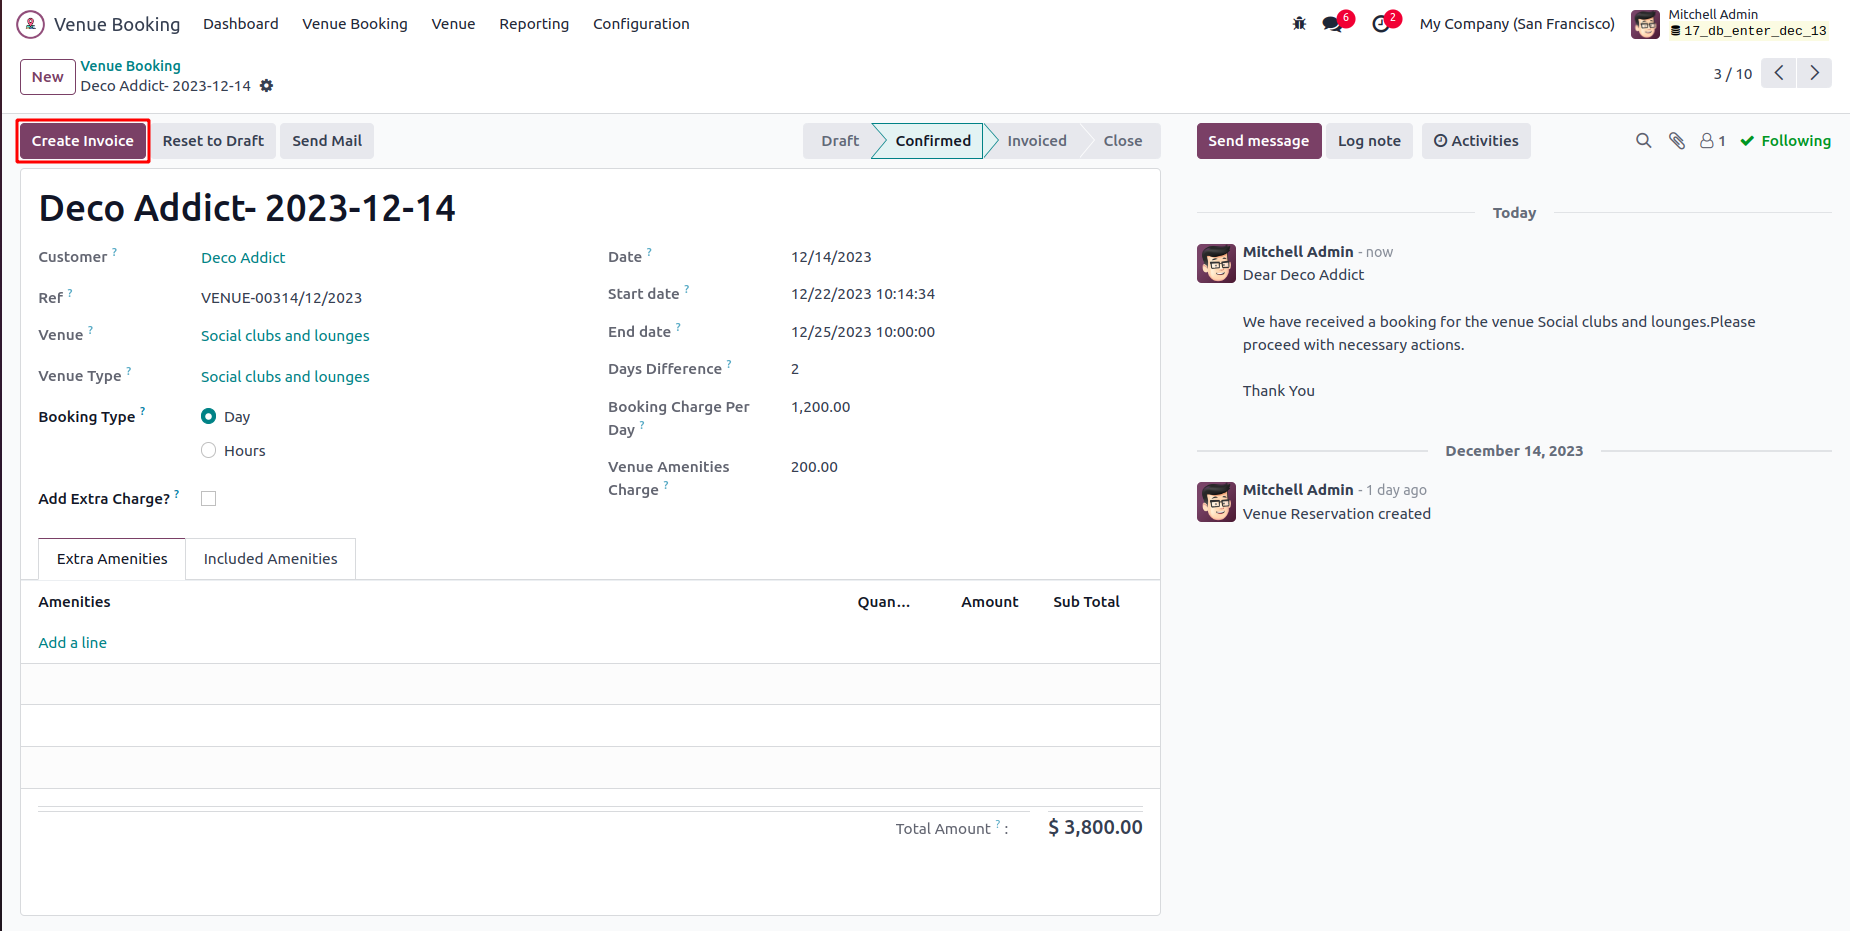1850x931 pixels.
Task: Click the End date value 12/25/2023 10:00:00
Action: click(x=863, y=332)
